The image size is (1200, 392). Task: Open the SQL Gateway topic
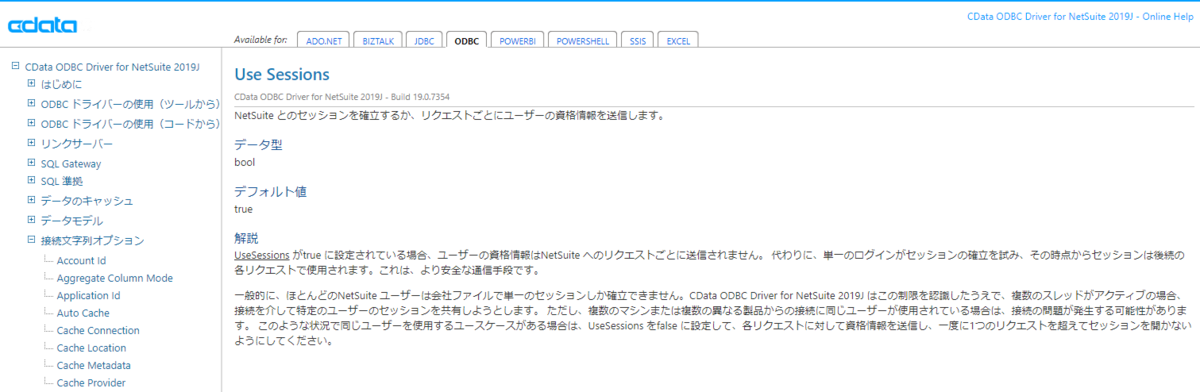(71, 163)
